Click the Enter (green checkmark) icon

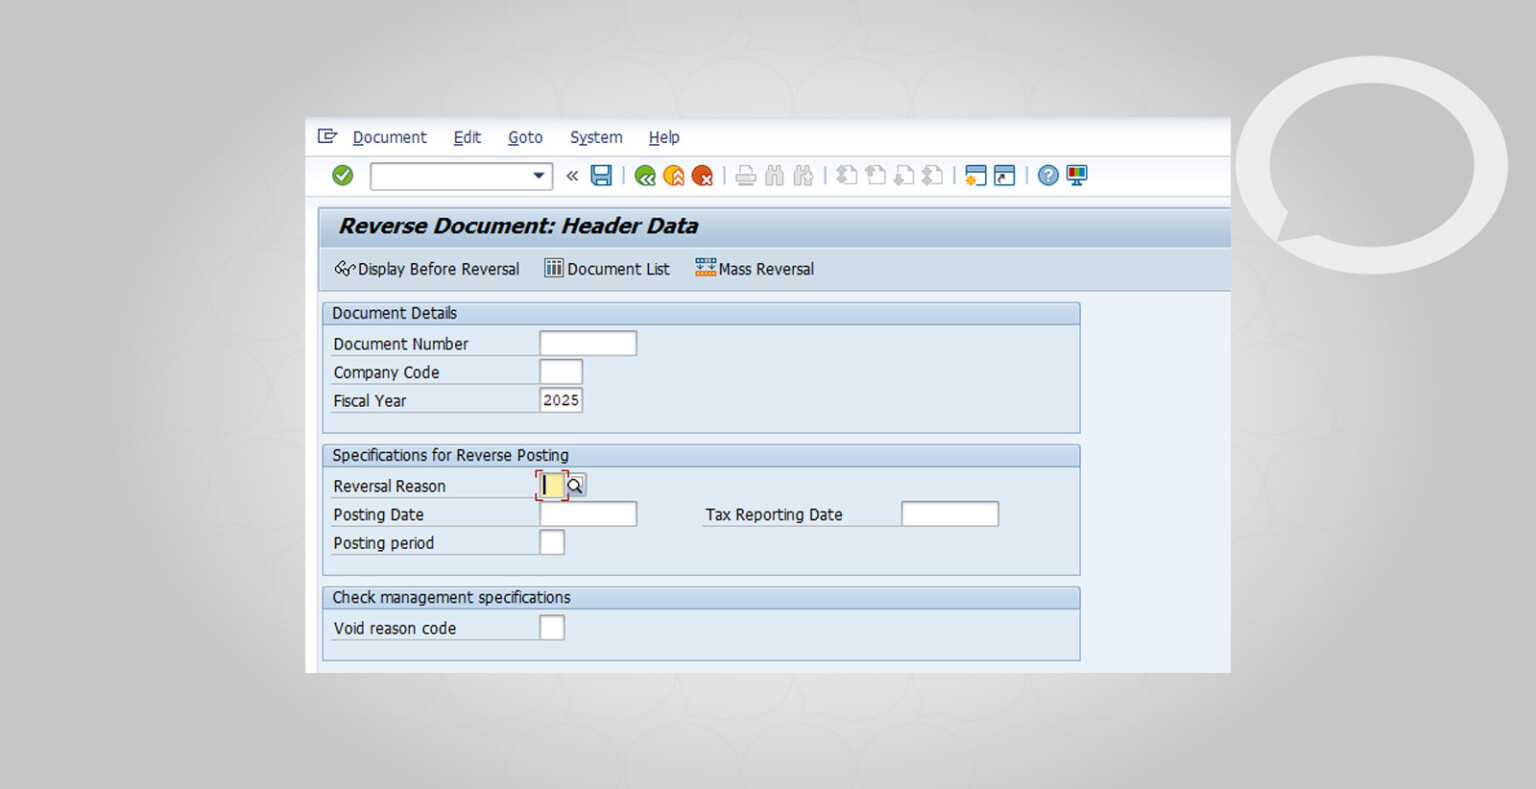tap(342, 175)
